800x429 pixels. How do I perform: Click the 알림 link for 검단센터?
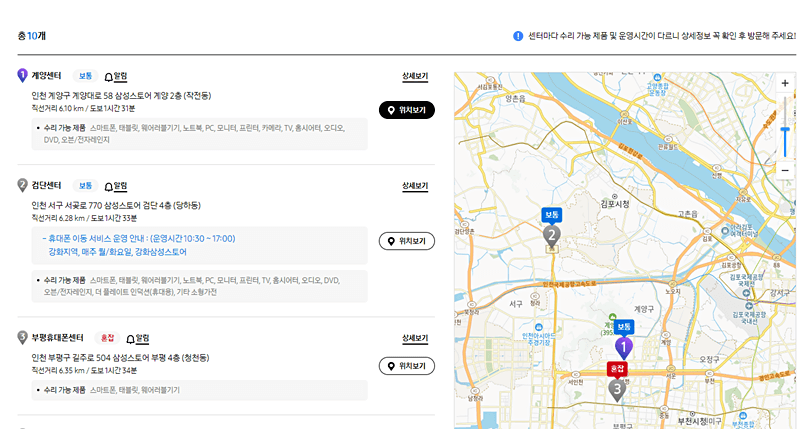pos(120,186)
